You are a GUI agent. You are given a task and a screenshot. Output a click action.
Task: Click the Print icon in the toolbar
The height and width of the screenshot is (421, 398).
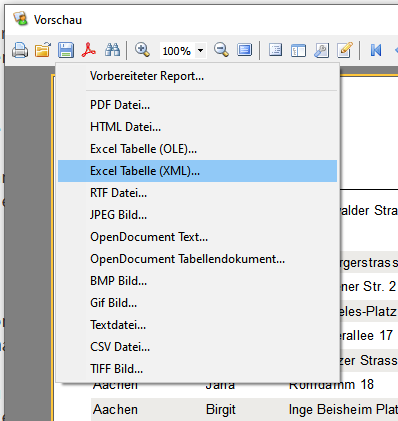20,51
